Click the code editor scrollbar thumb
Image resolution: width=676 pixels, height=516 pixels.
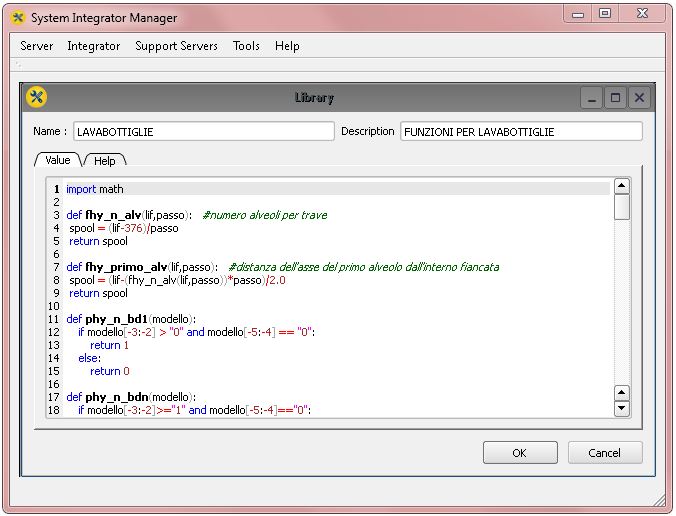pyautogui.click(x=621, y=207)
